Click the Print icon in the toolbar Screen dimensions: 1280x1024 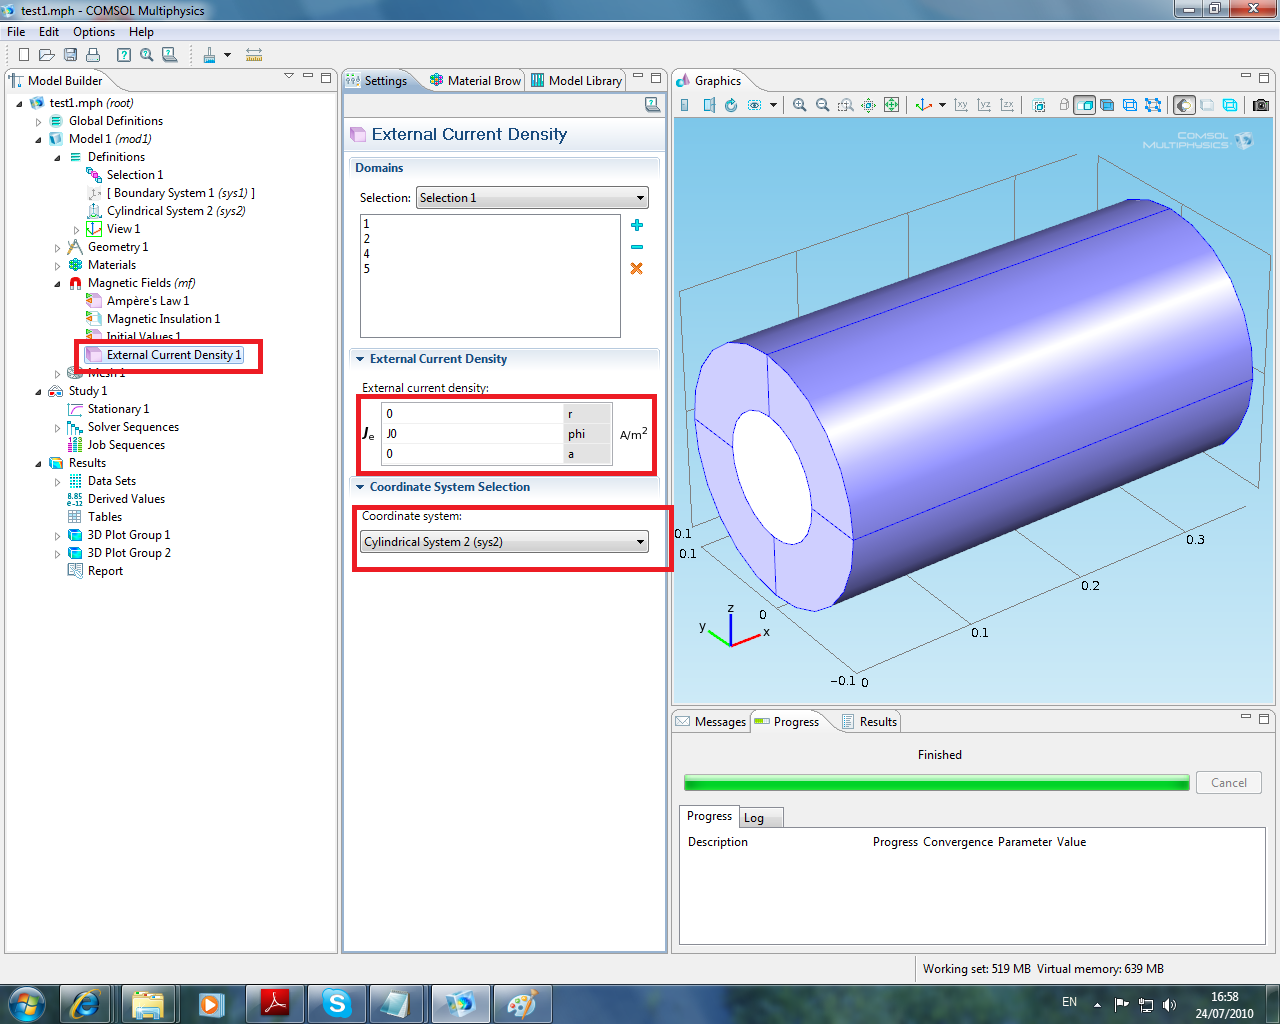coord(93,55)
